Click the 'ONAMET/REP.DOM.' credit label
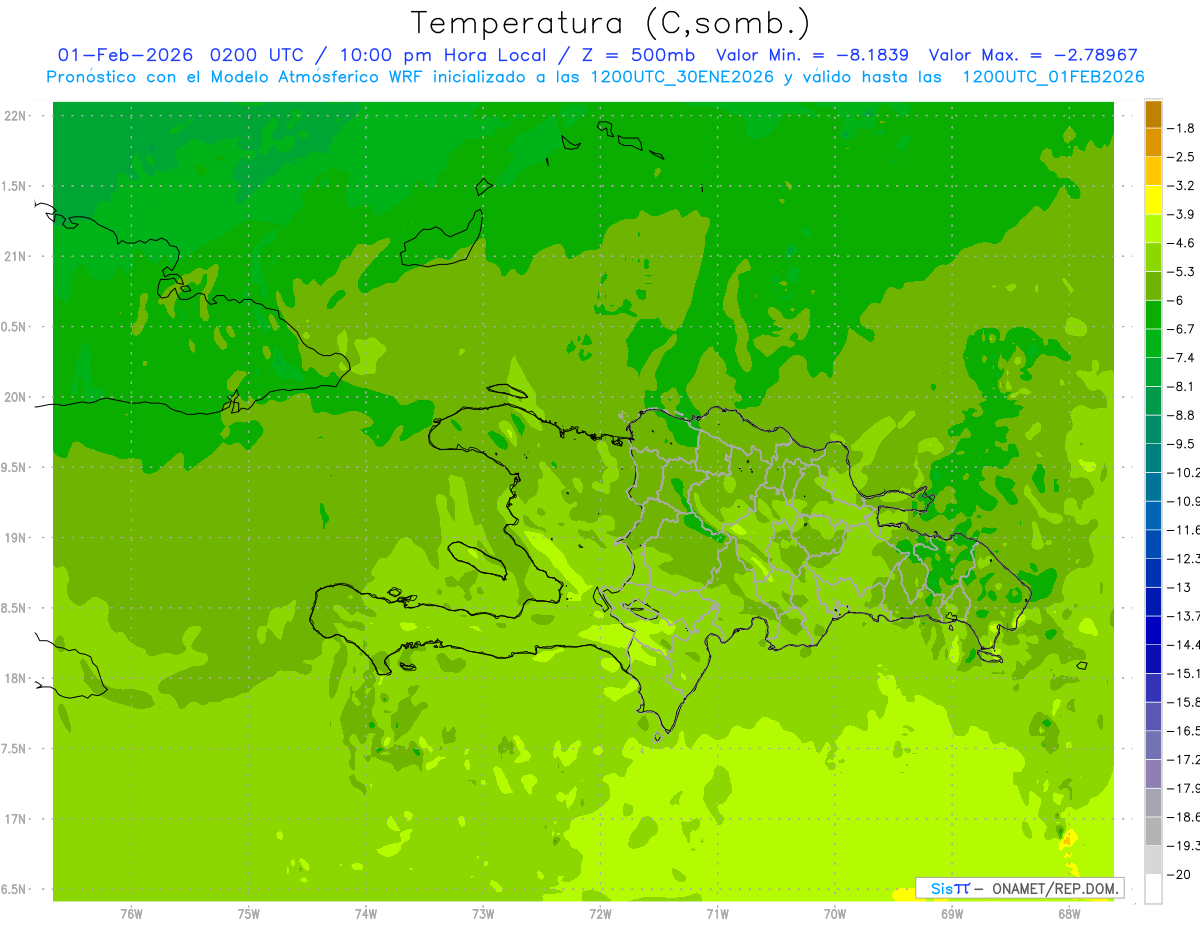Image resolution: width=1200 pixels, height=927 pixels. tap(1054, 888)
